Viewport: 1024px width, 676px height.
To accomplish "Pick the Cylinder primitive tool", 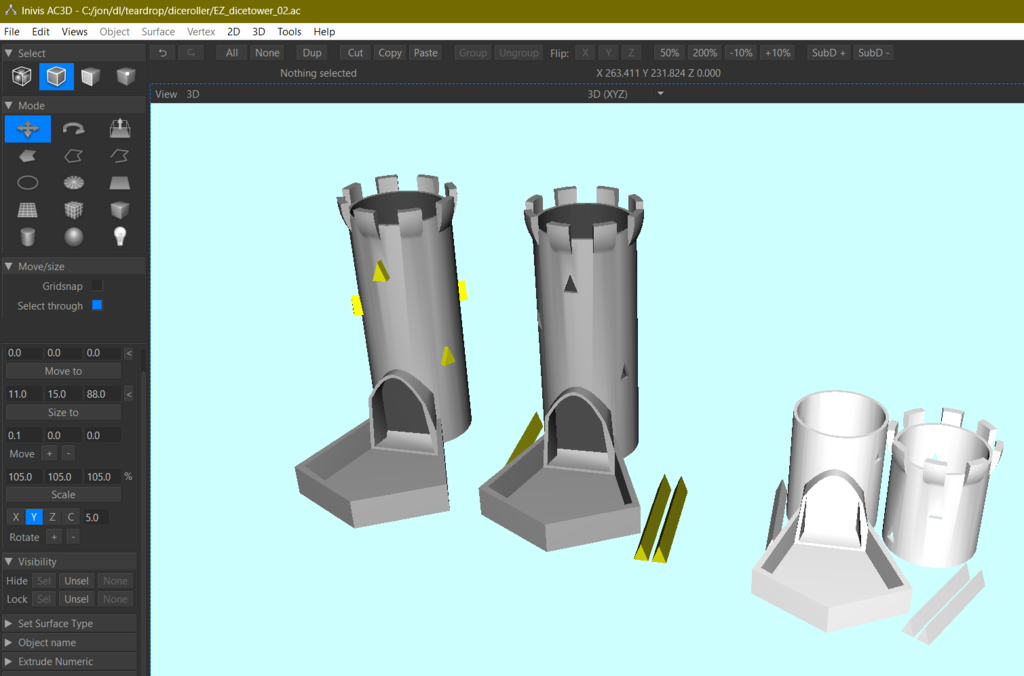I will point(28,237).
